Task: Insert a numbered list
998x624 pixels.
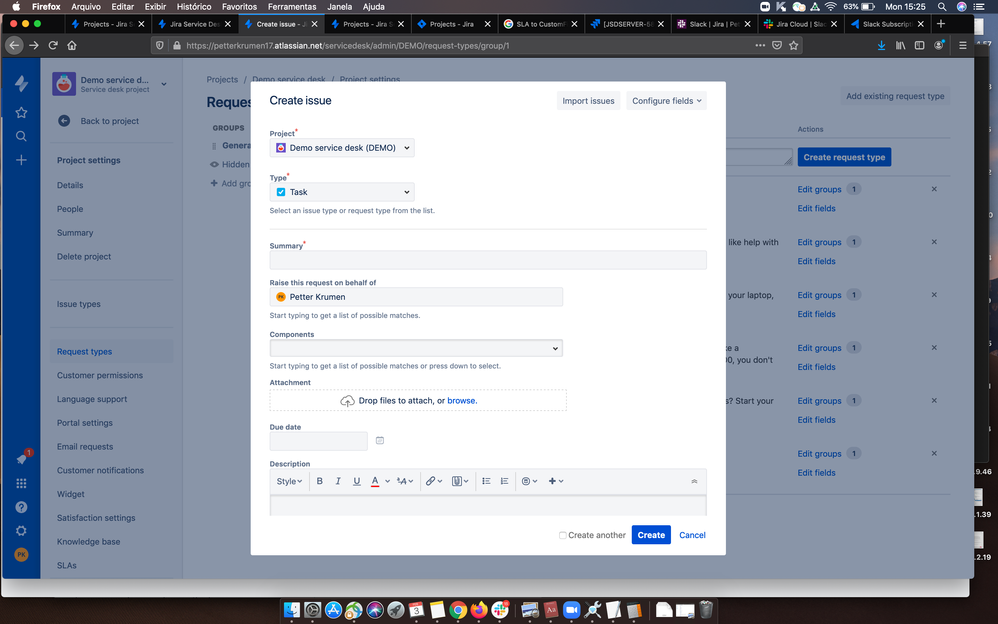Action: click(504, 481)
